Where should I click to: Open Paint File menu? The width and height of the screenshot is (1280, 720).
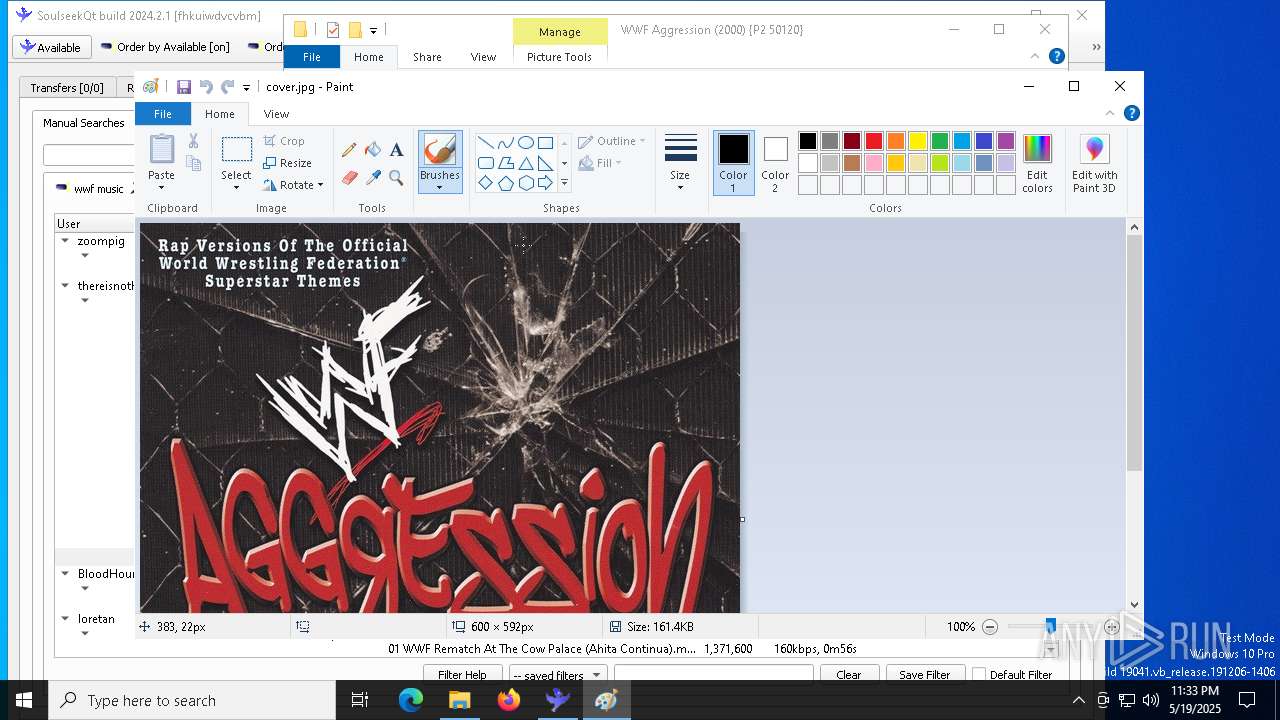pyautogui.click(x=162, y=114)
